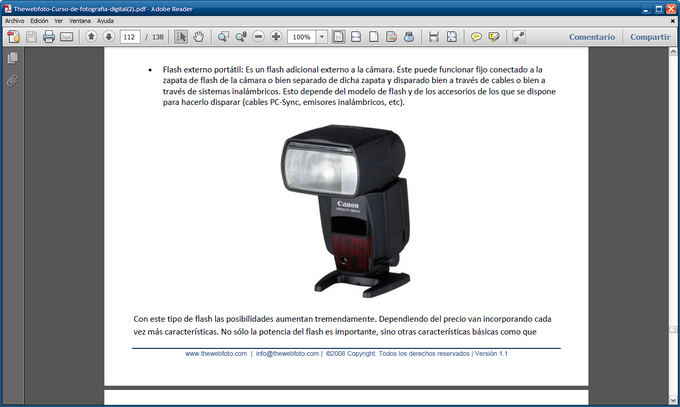Click the info@thewebfoto.com email link

[287, 354]
